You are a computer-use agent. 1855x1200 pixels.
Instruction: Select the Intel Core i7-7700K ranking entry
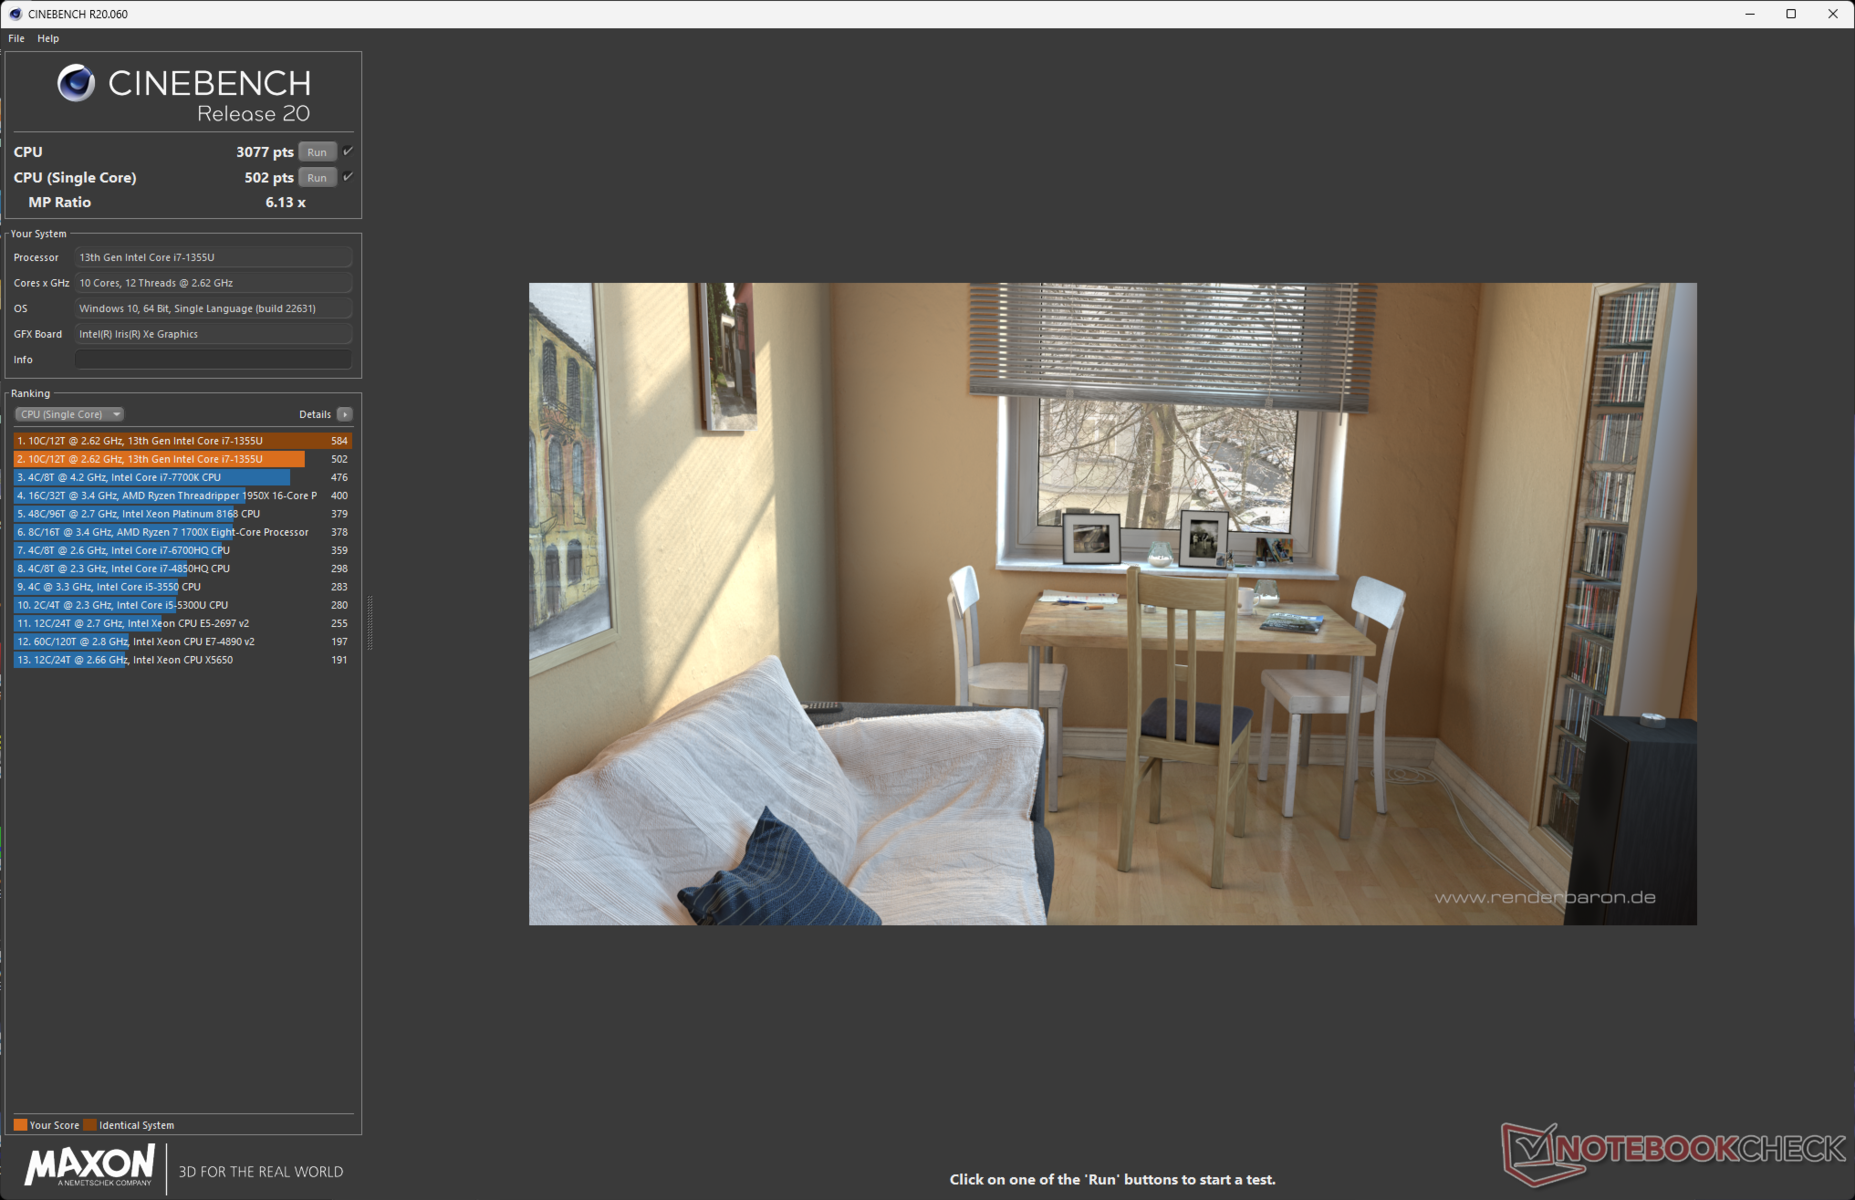[183, 478]
